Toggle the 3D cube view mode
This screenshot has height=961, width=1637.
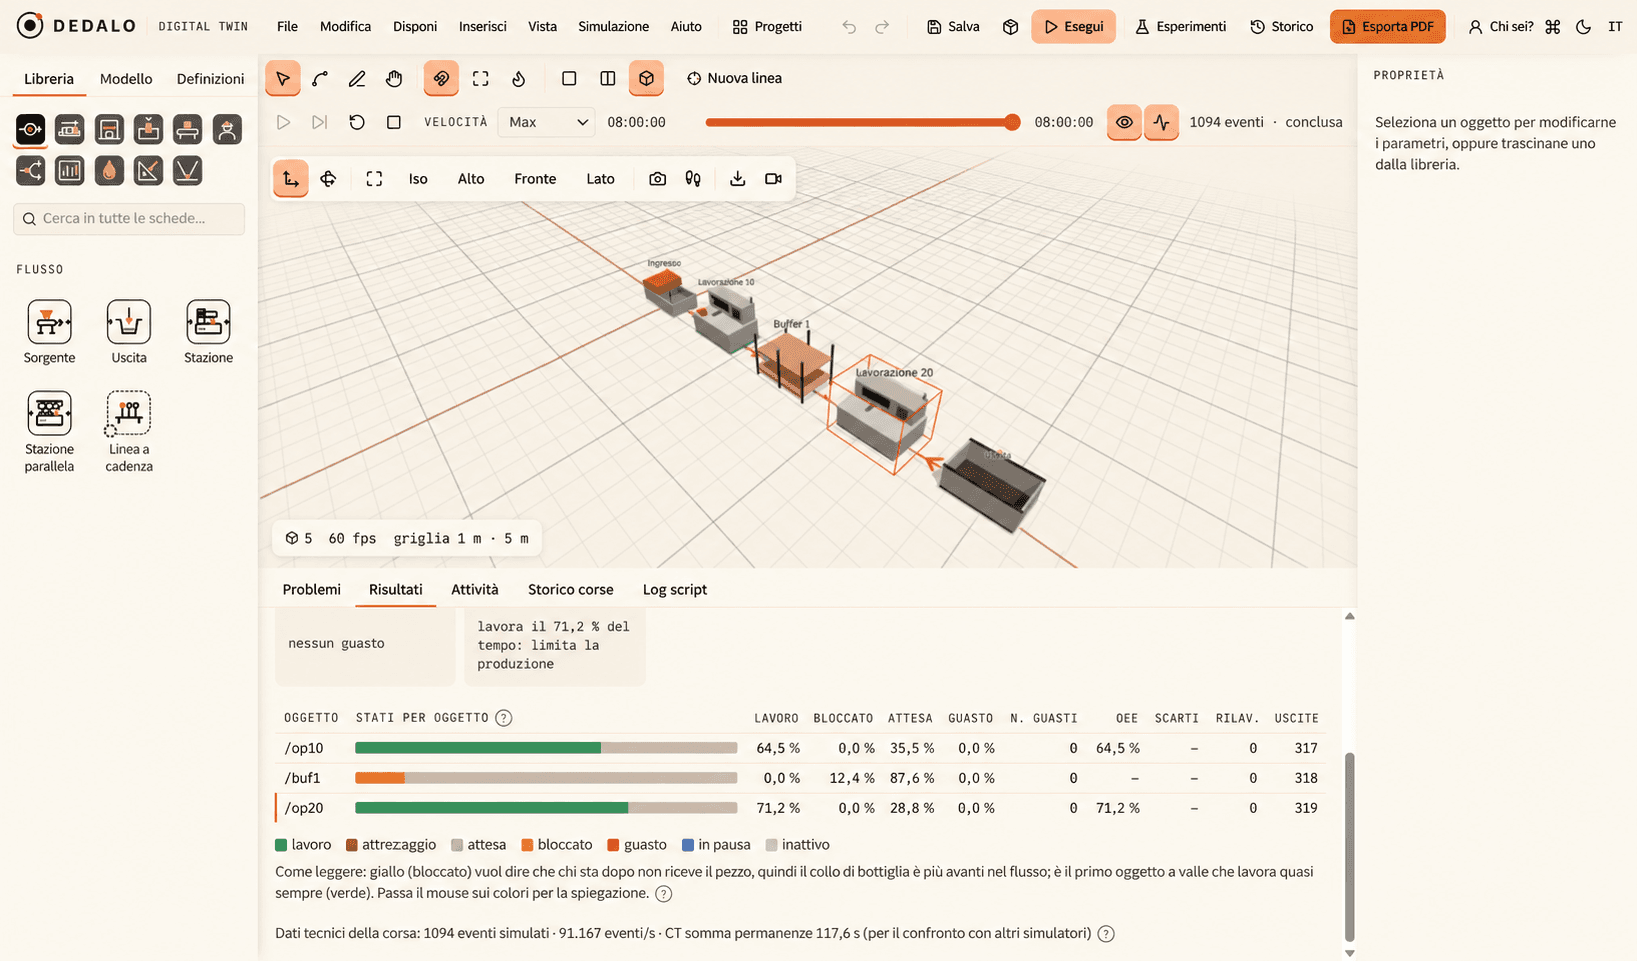(x=646, y=78)
